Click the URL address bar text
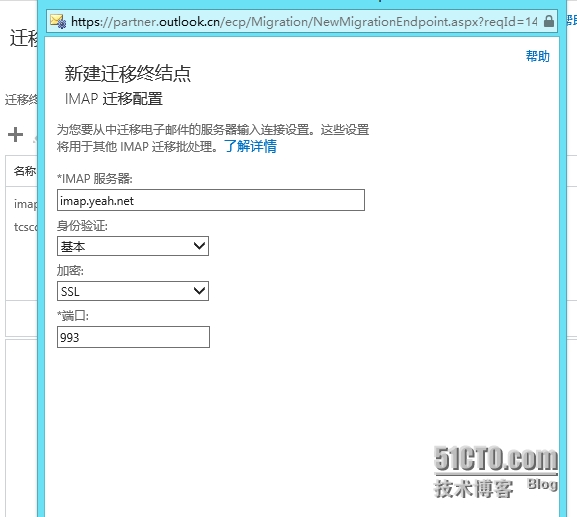Image resolution: width=577 pixels, height=517 pixels. tap(304, 22)
